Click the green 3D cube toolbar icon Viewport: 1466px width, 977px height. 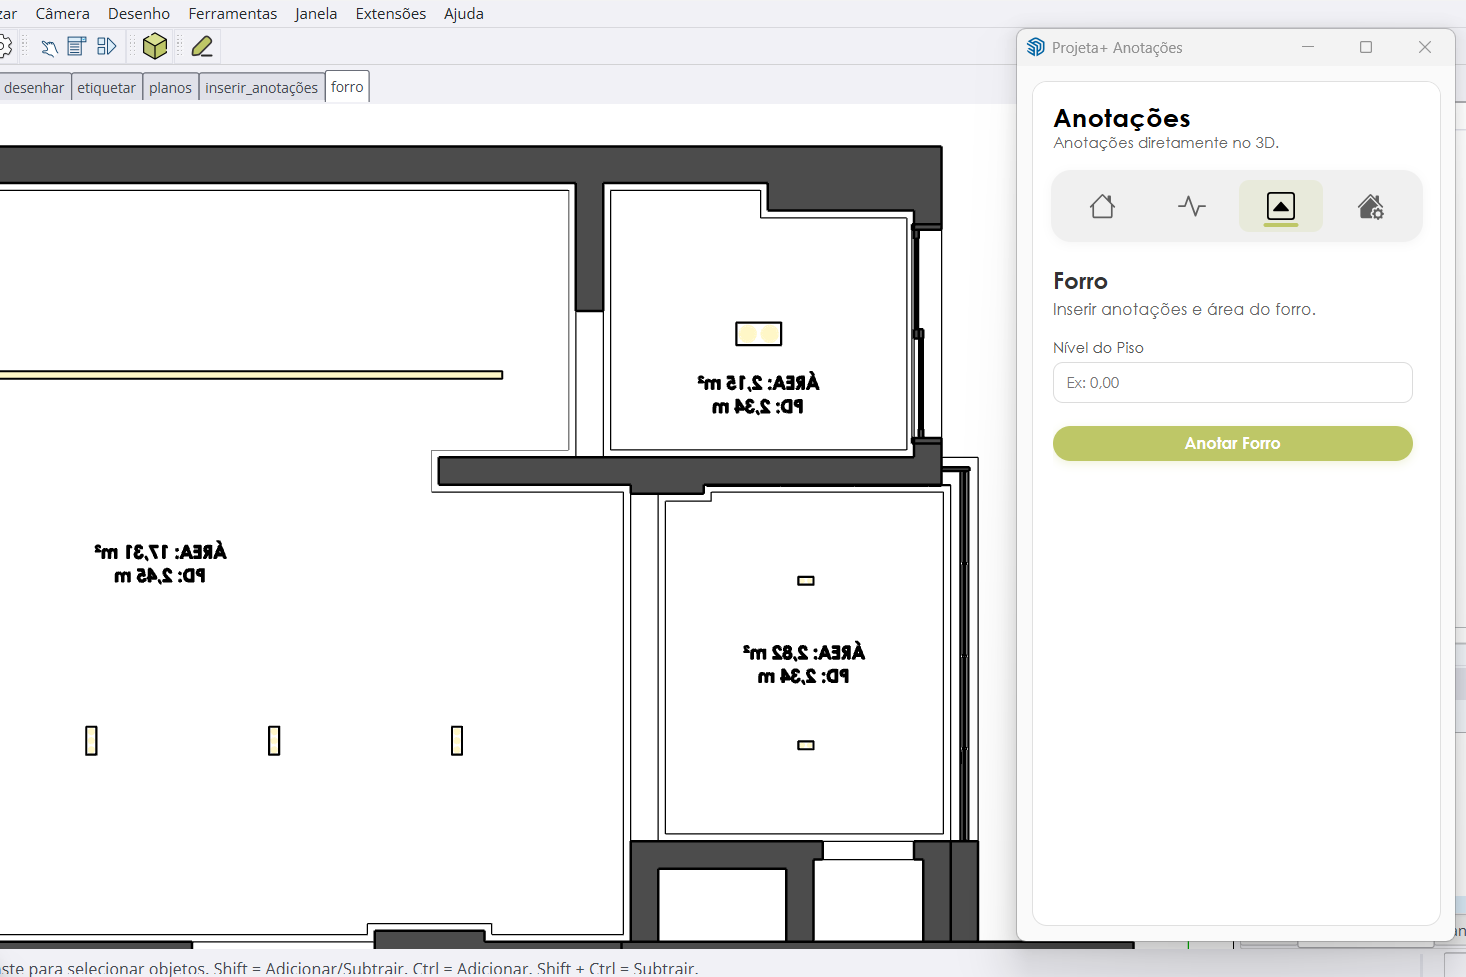[x=155, y=46]
